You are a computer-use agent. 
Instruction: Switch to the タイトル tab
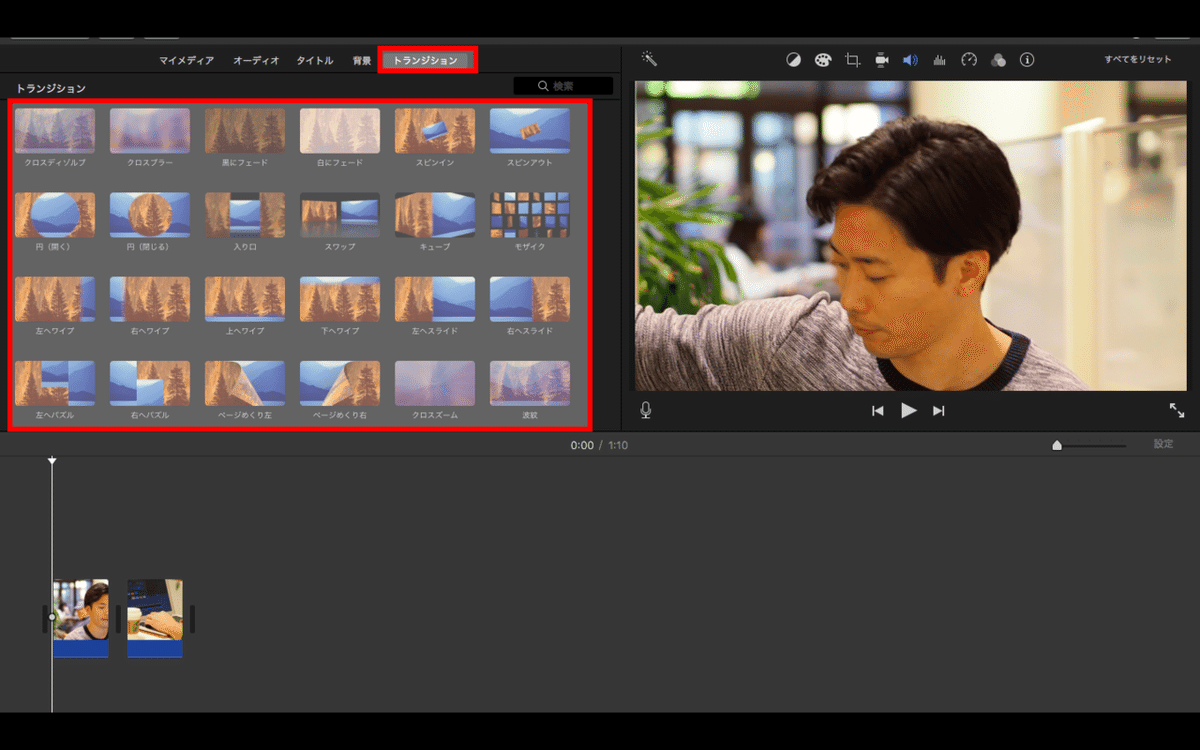point(315,60)
